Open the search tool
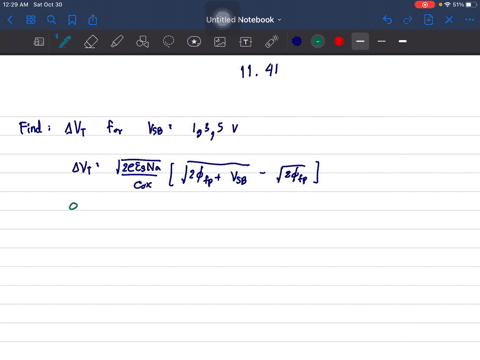 [x=51, y=20]
